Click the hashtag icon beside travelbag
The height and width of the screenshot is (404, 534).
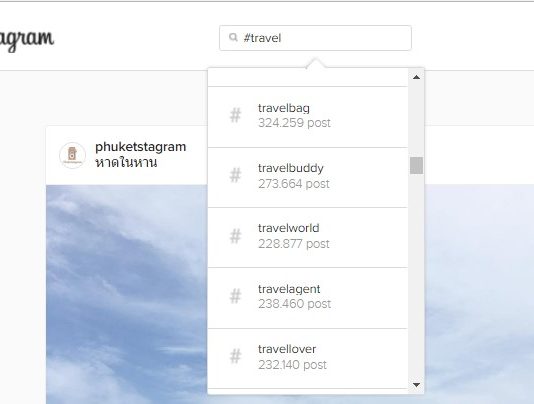(235, 115)
